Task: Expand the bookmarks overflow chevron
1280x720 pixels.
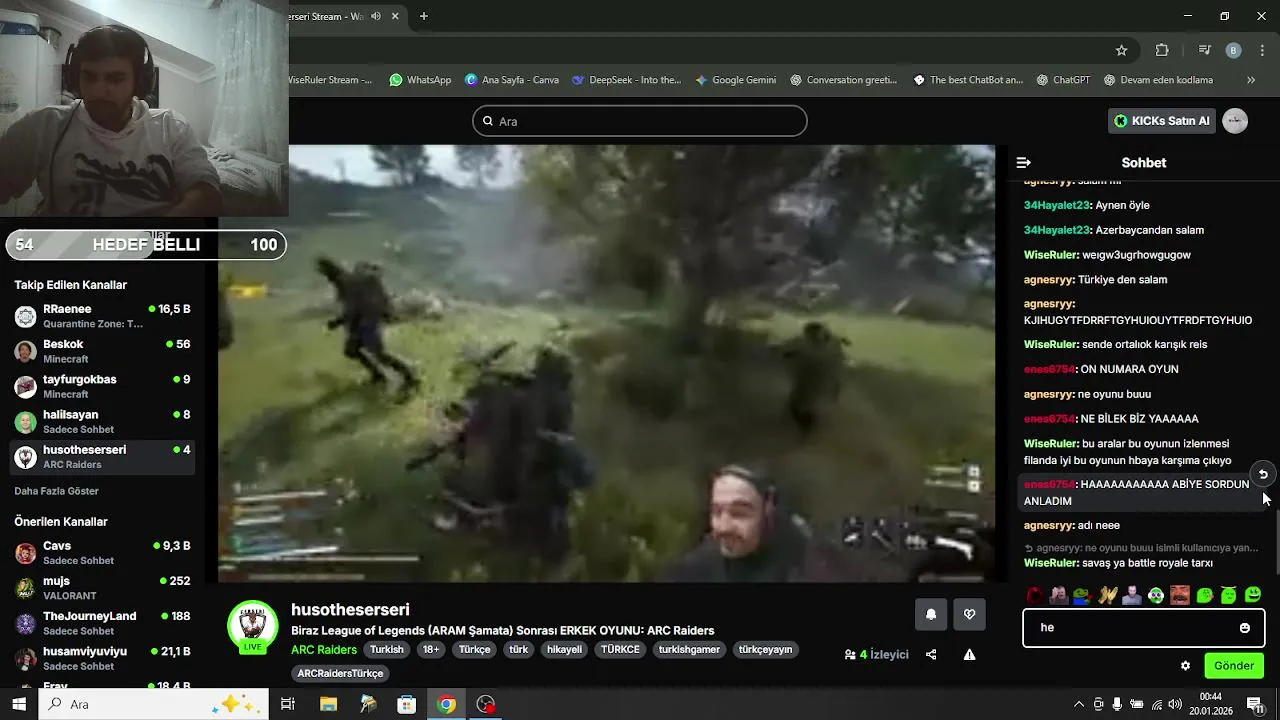Action: pos(1251,80)
